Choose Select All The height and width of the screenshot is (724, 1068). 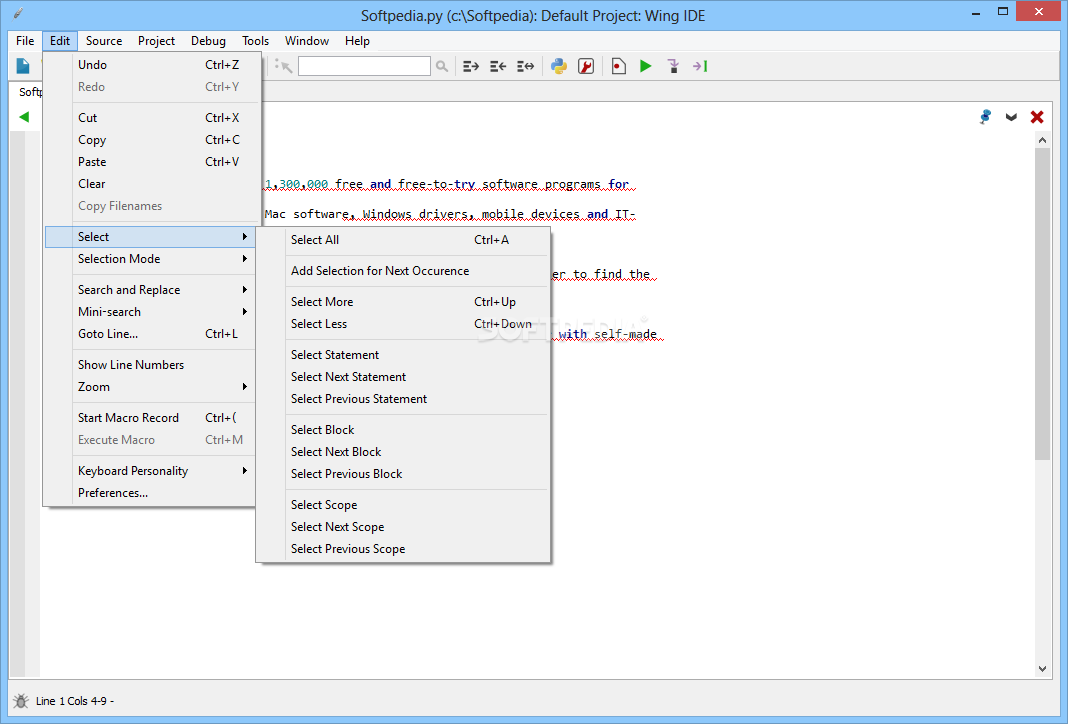(x=403, y=240)
